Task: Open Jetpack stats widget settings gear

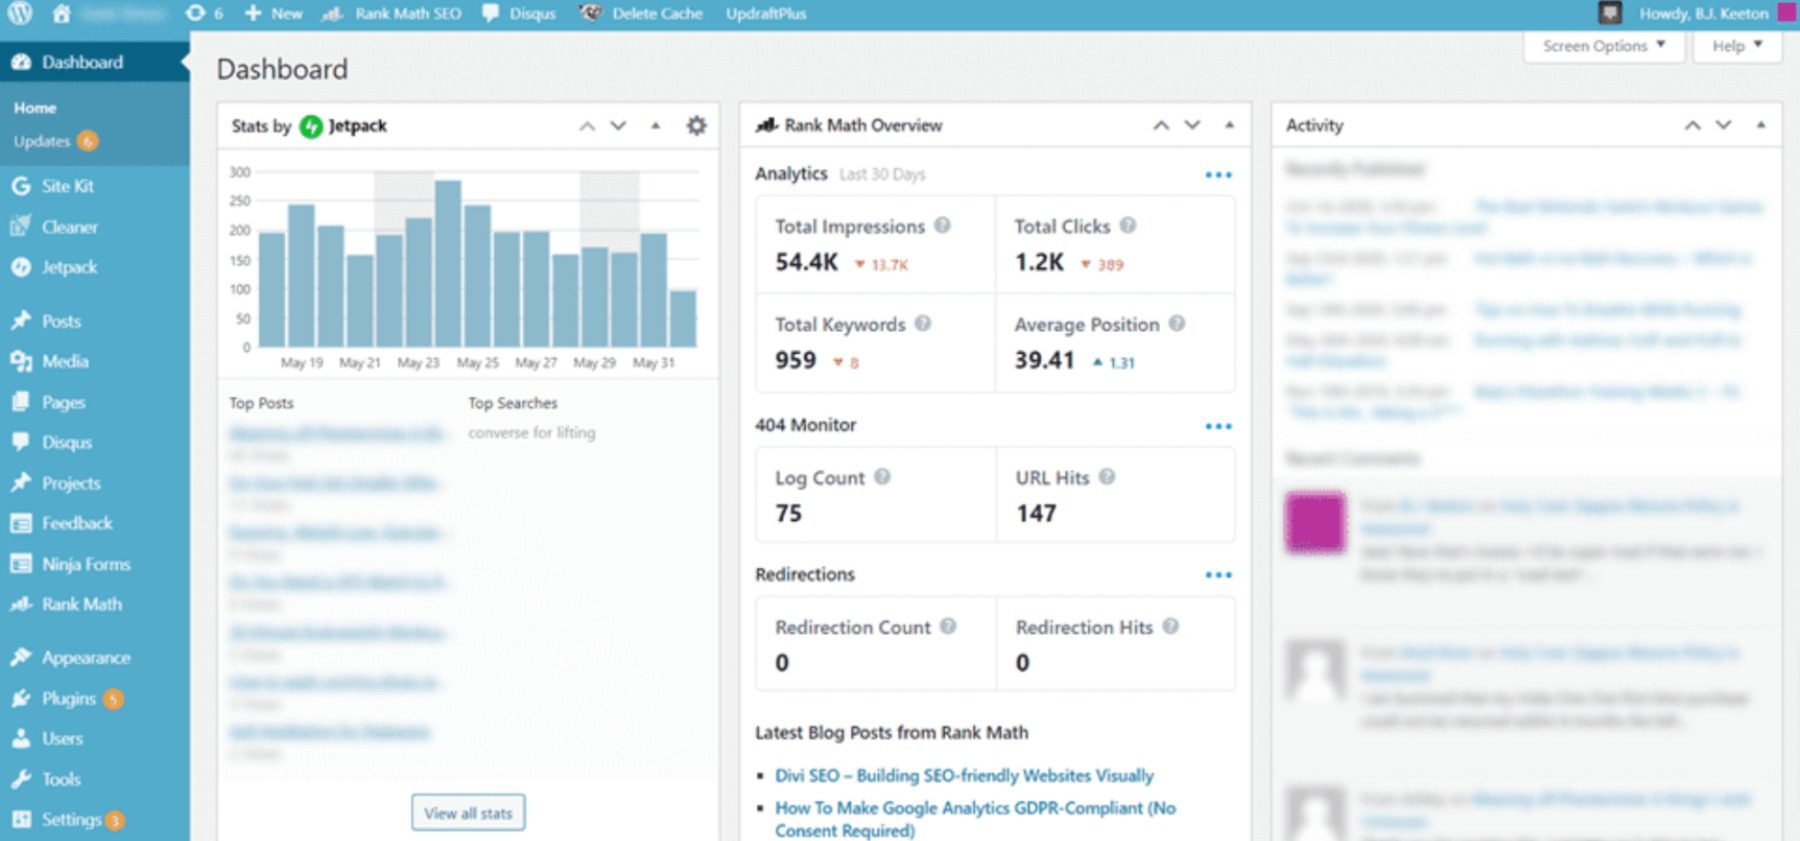Action: tap(696, 126)
